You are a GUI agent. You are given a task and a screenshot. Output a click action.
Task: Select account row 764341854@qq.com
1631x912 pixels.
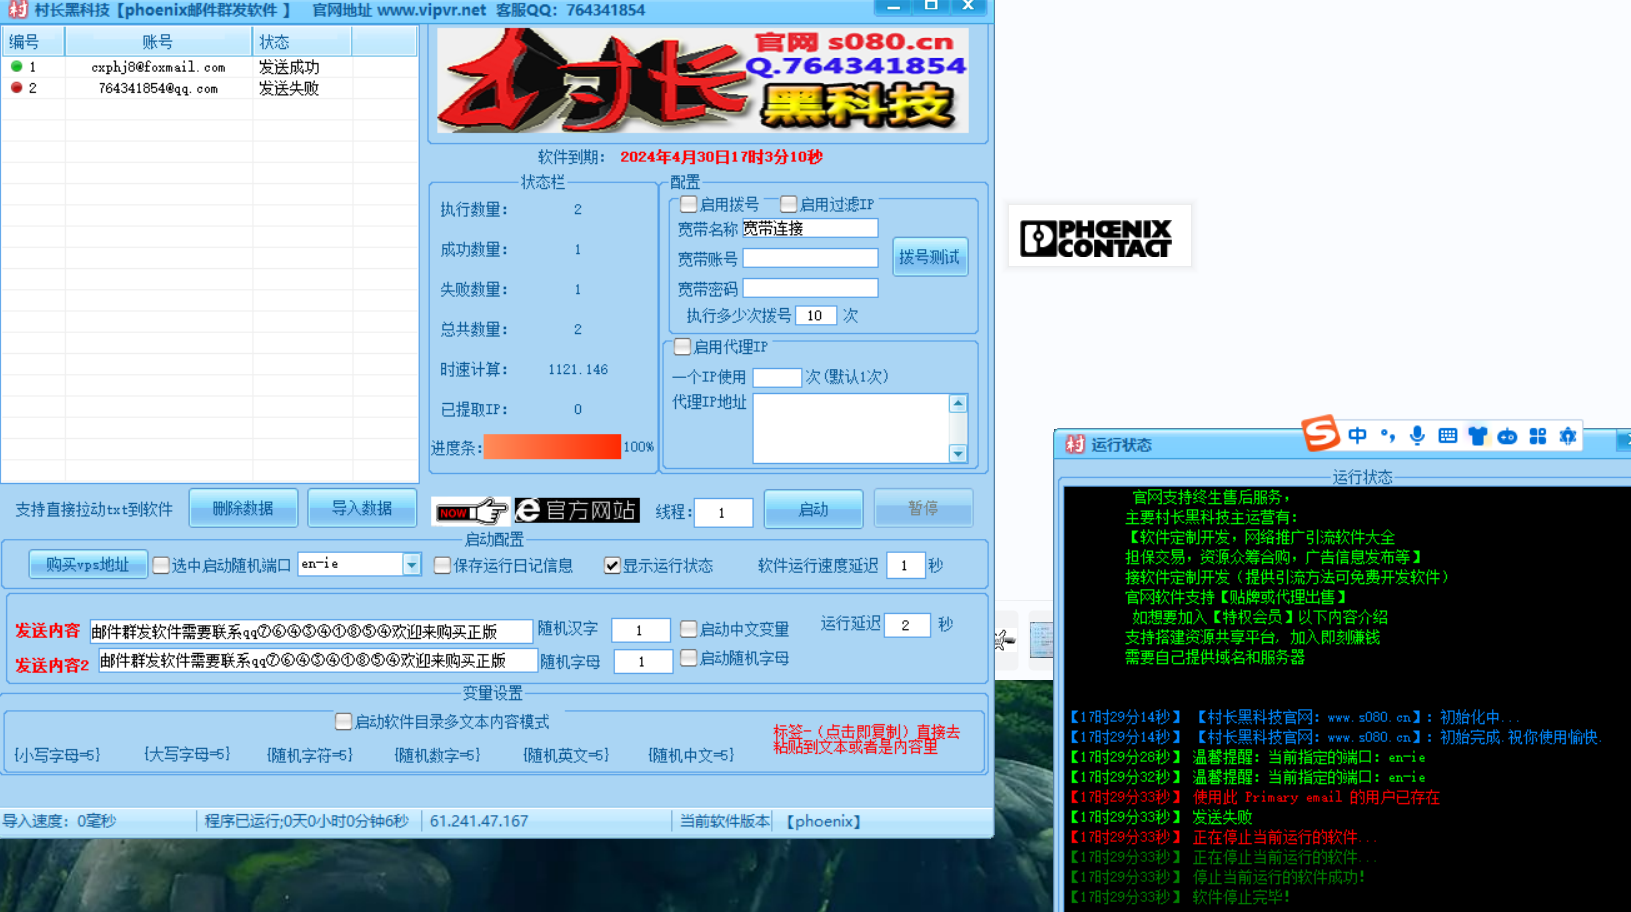pos(209,88)
